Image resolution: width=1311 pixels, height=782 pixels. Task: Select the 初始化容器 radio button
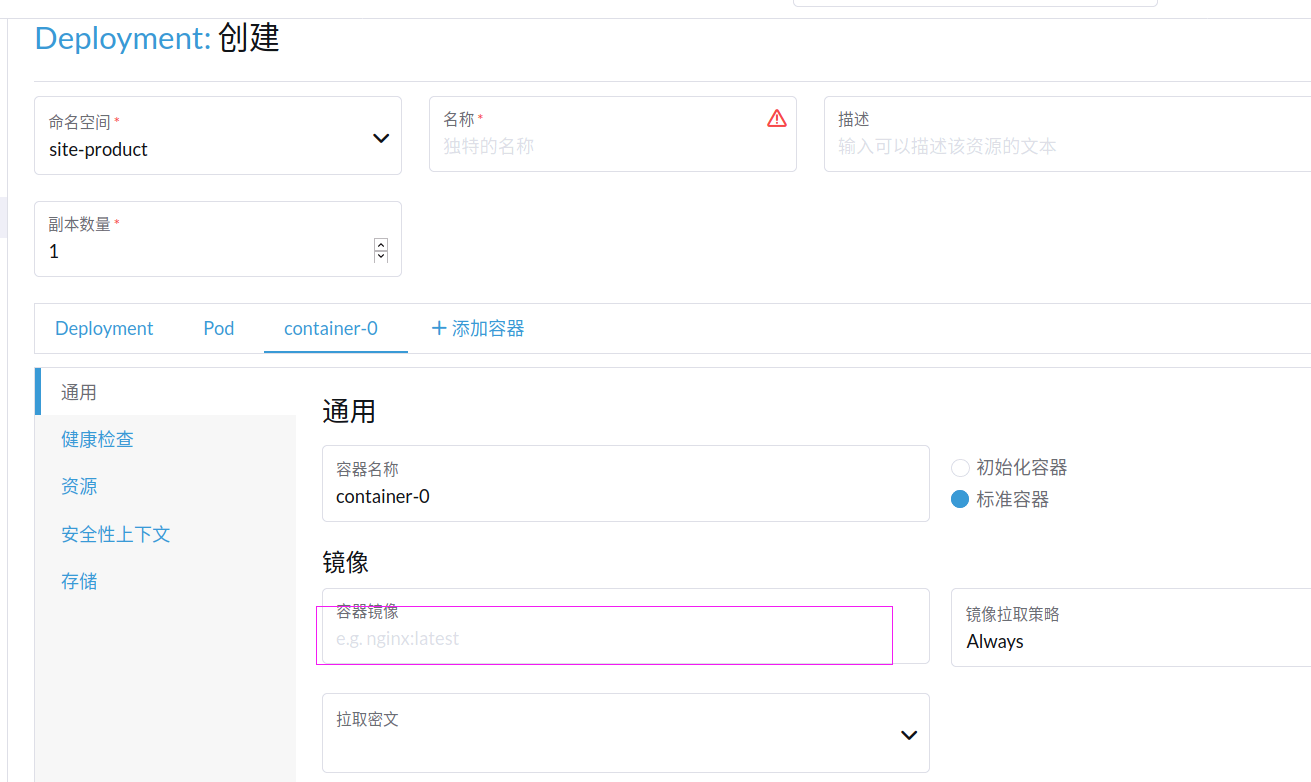point(960,467)
